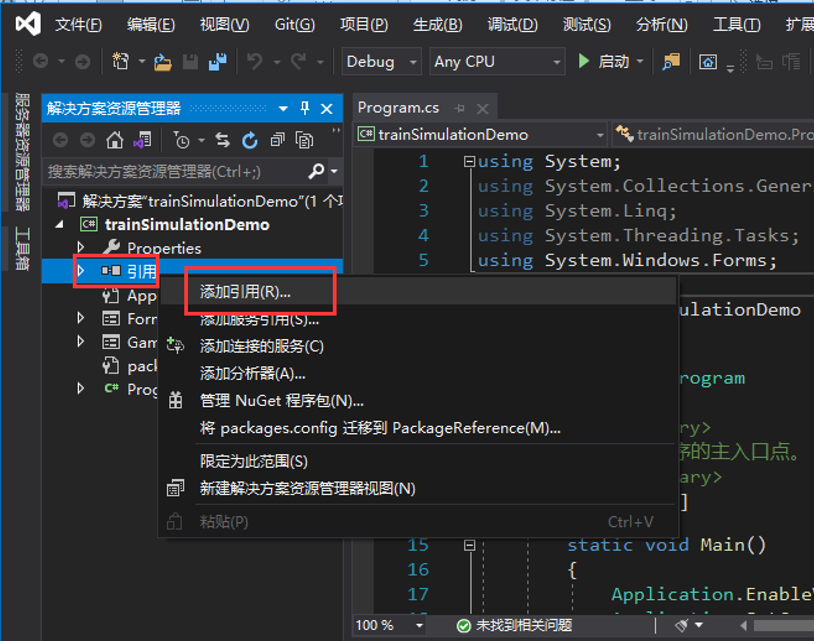The height and width of the screenshot is (641, 814).
Task: Click the redo arrow icon
Action: pyautogui.click(x=298, y=61)
